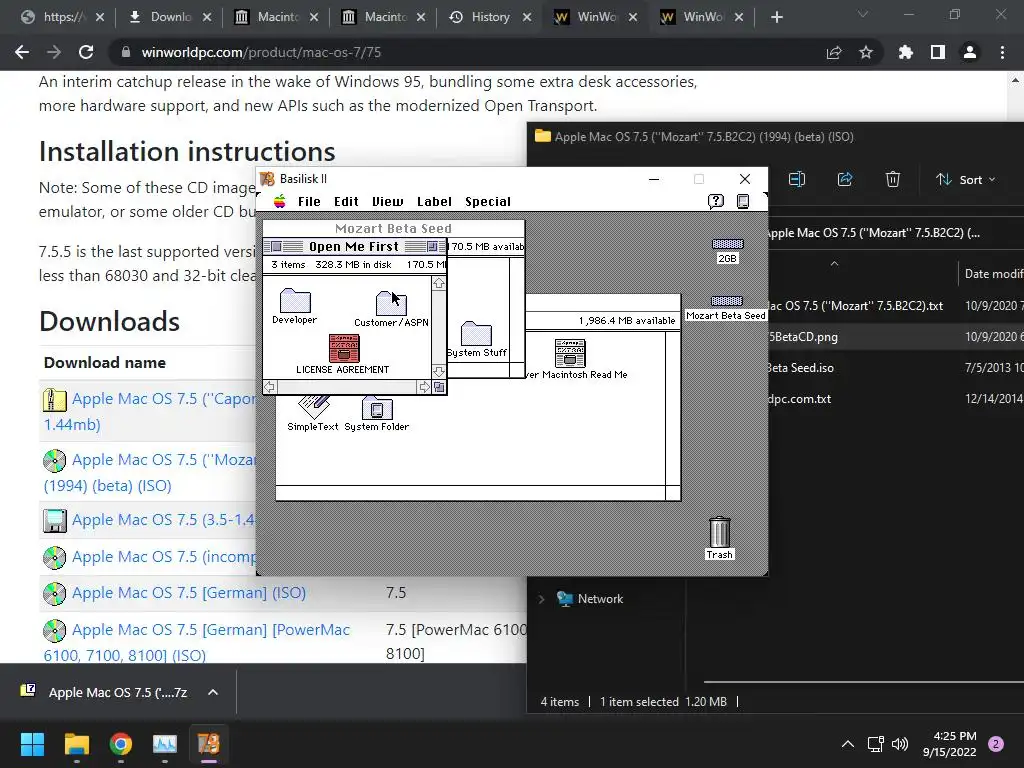Reload the WinWorld page
The height and width of the screenshot is (768, 1024).
[86, 52]
